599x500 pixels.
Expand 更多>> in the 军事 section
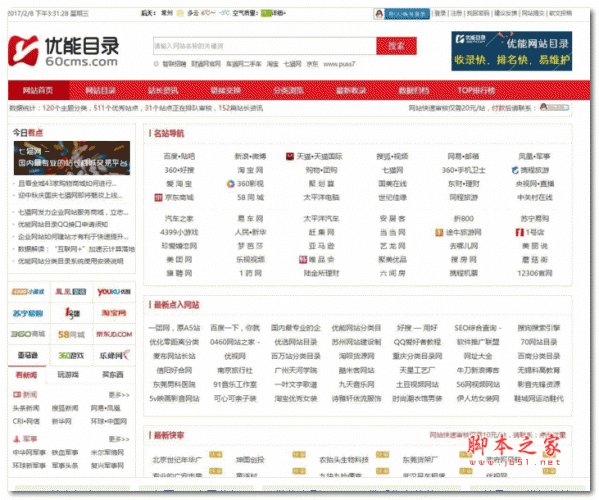pyautogui.click(x=119, y=439)
